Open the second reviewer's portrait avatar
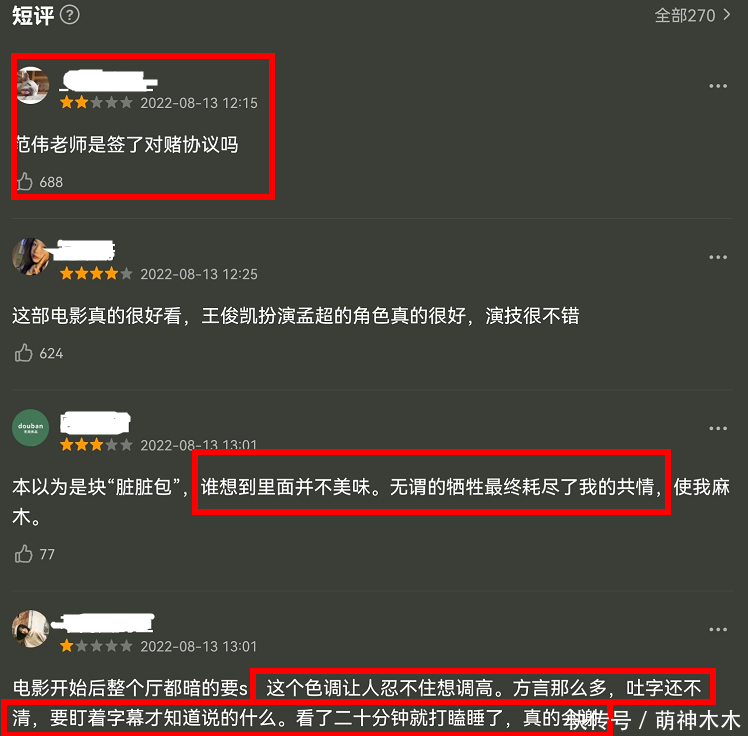 (31, 257)
